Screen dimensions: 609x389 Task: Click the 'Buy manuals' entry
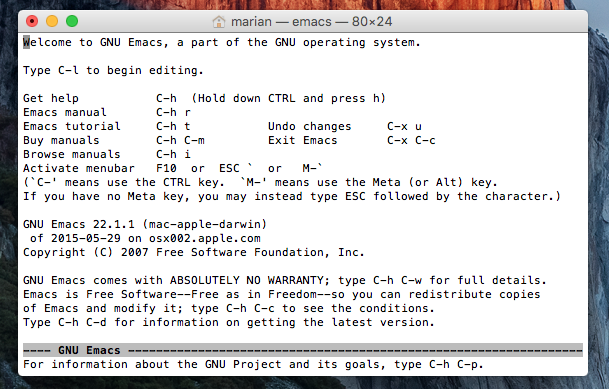coord(61,140)
